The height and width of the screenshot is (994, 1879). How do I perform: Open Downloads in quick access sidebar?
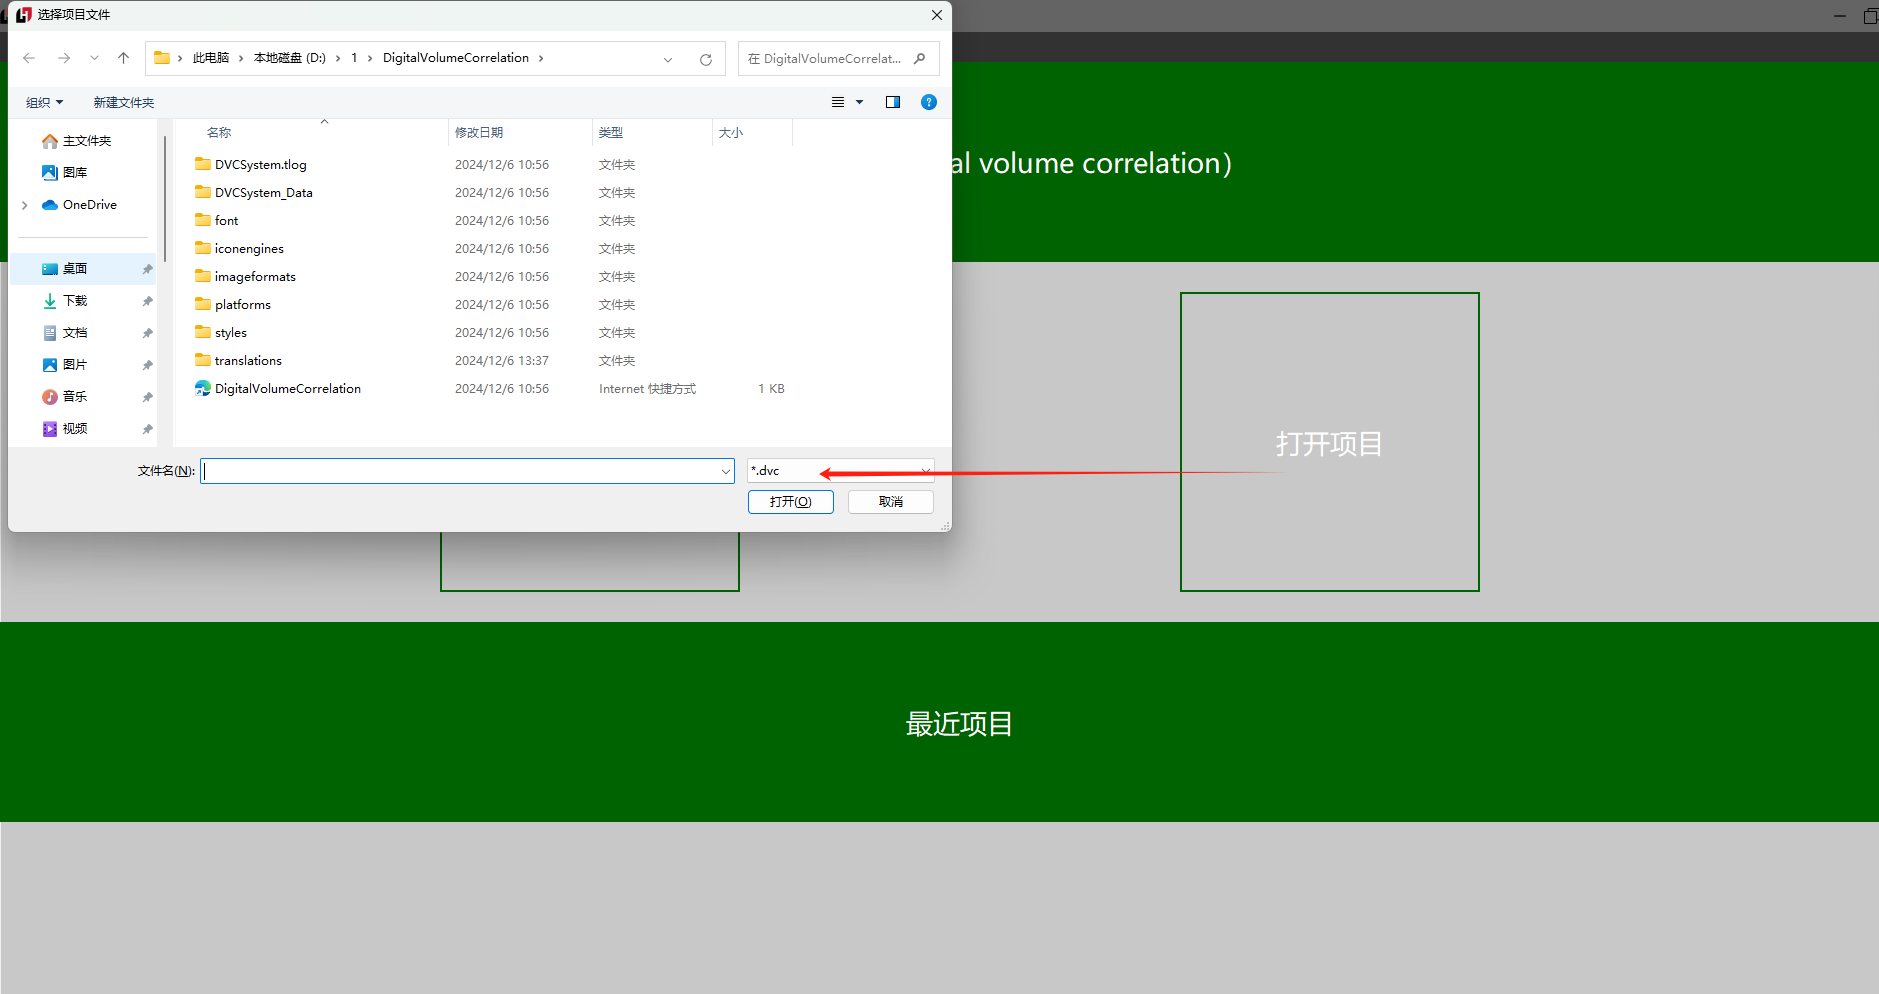pyautogui.click(x=75, y=301)
